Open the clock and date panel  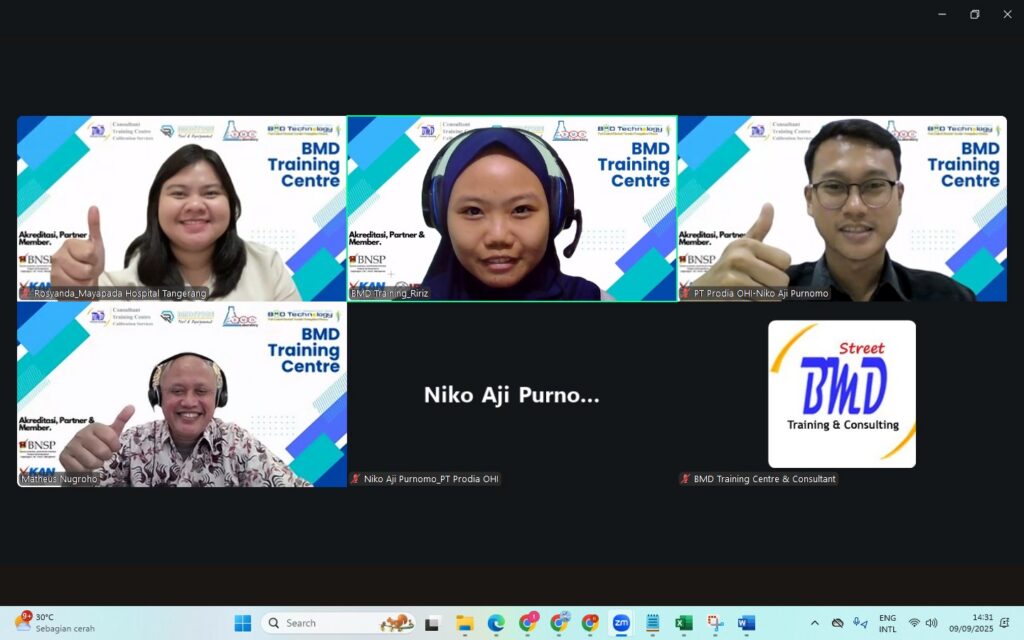968,623
